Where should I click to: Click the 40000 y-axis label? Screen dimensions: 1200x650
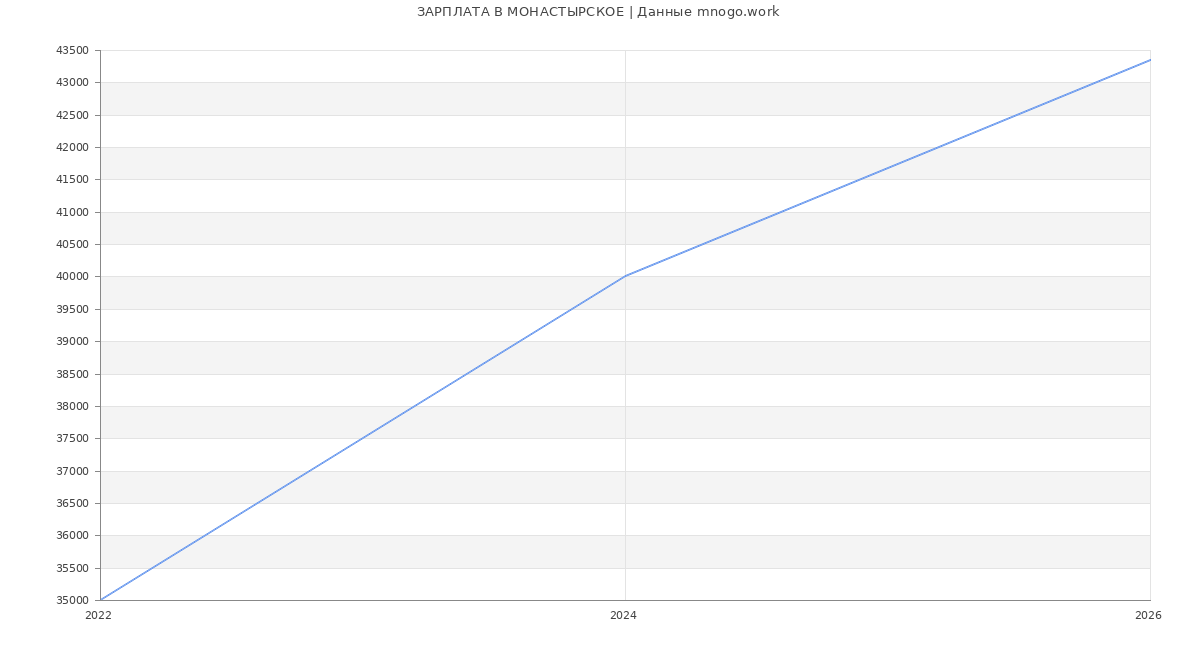click(72, 277)
